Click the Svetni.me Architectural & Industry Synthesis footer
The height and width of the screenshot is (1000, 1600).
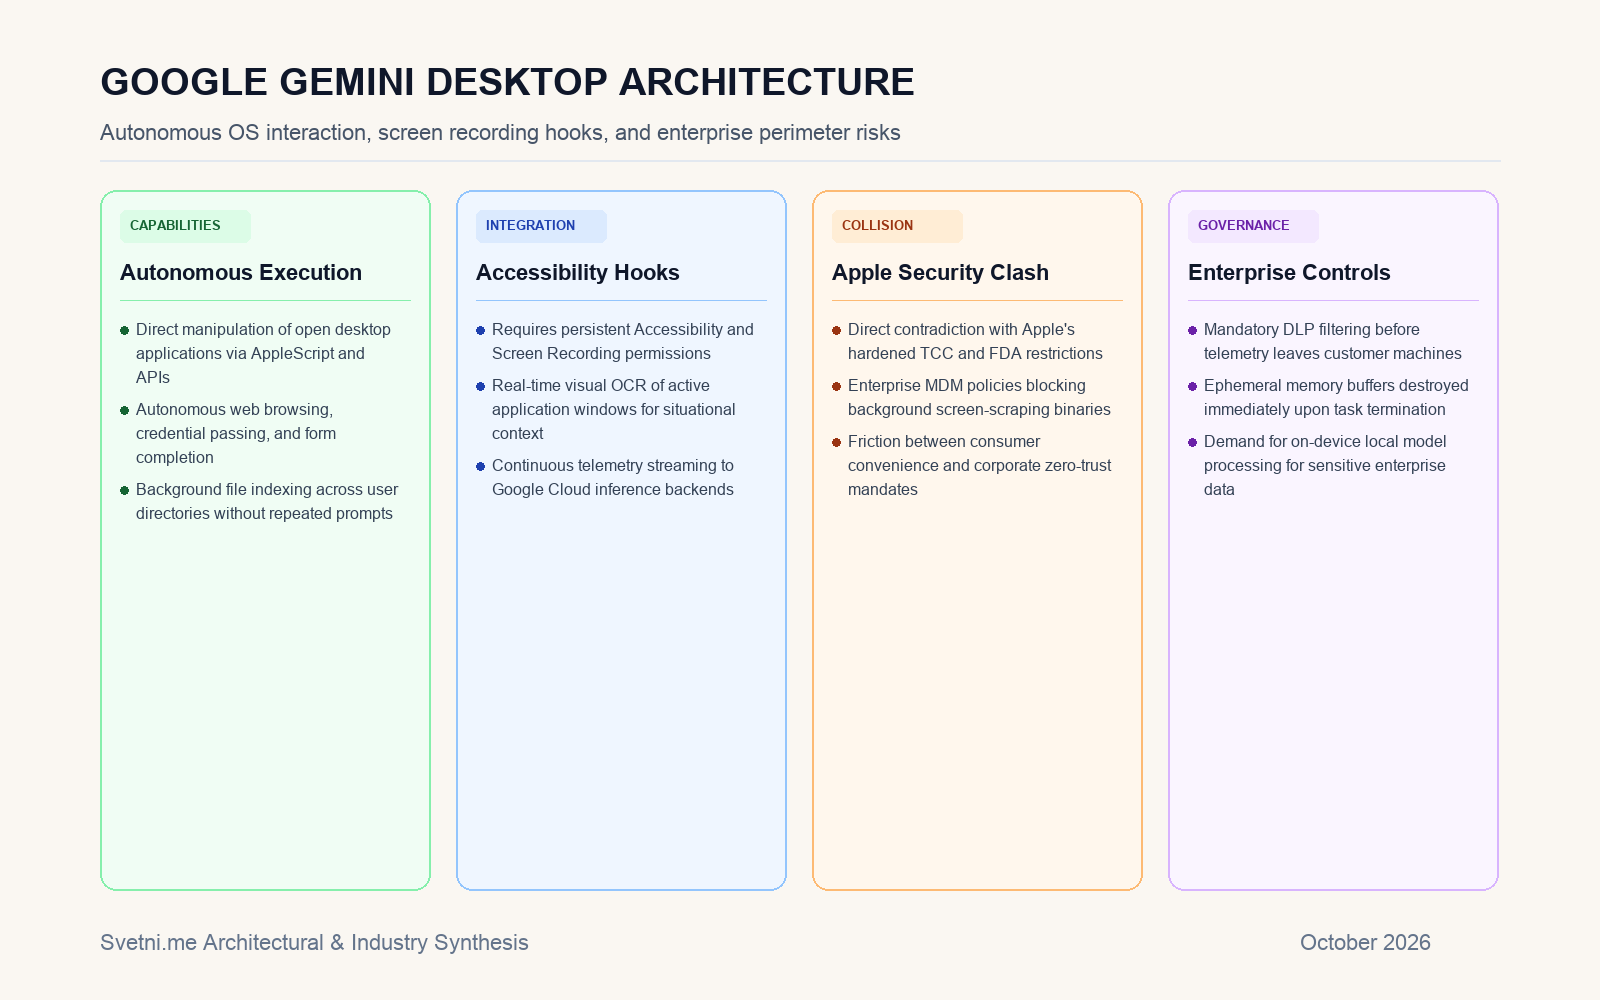(314, 942)
